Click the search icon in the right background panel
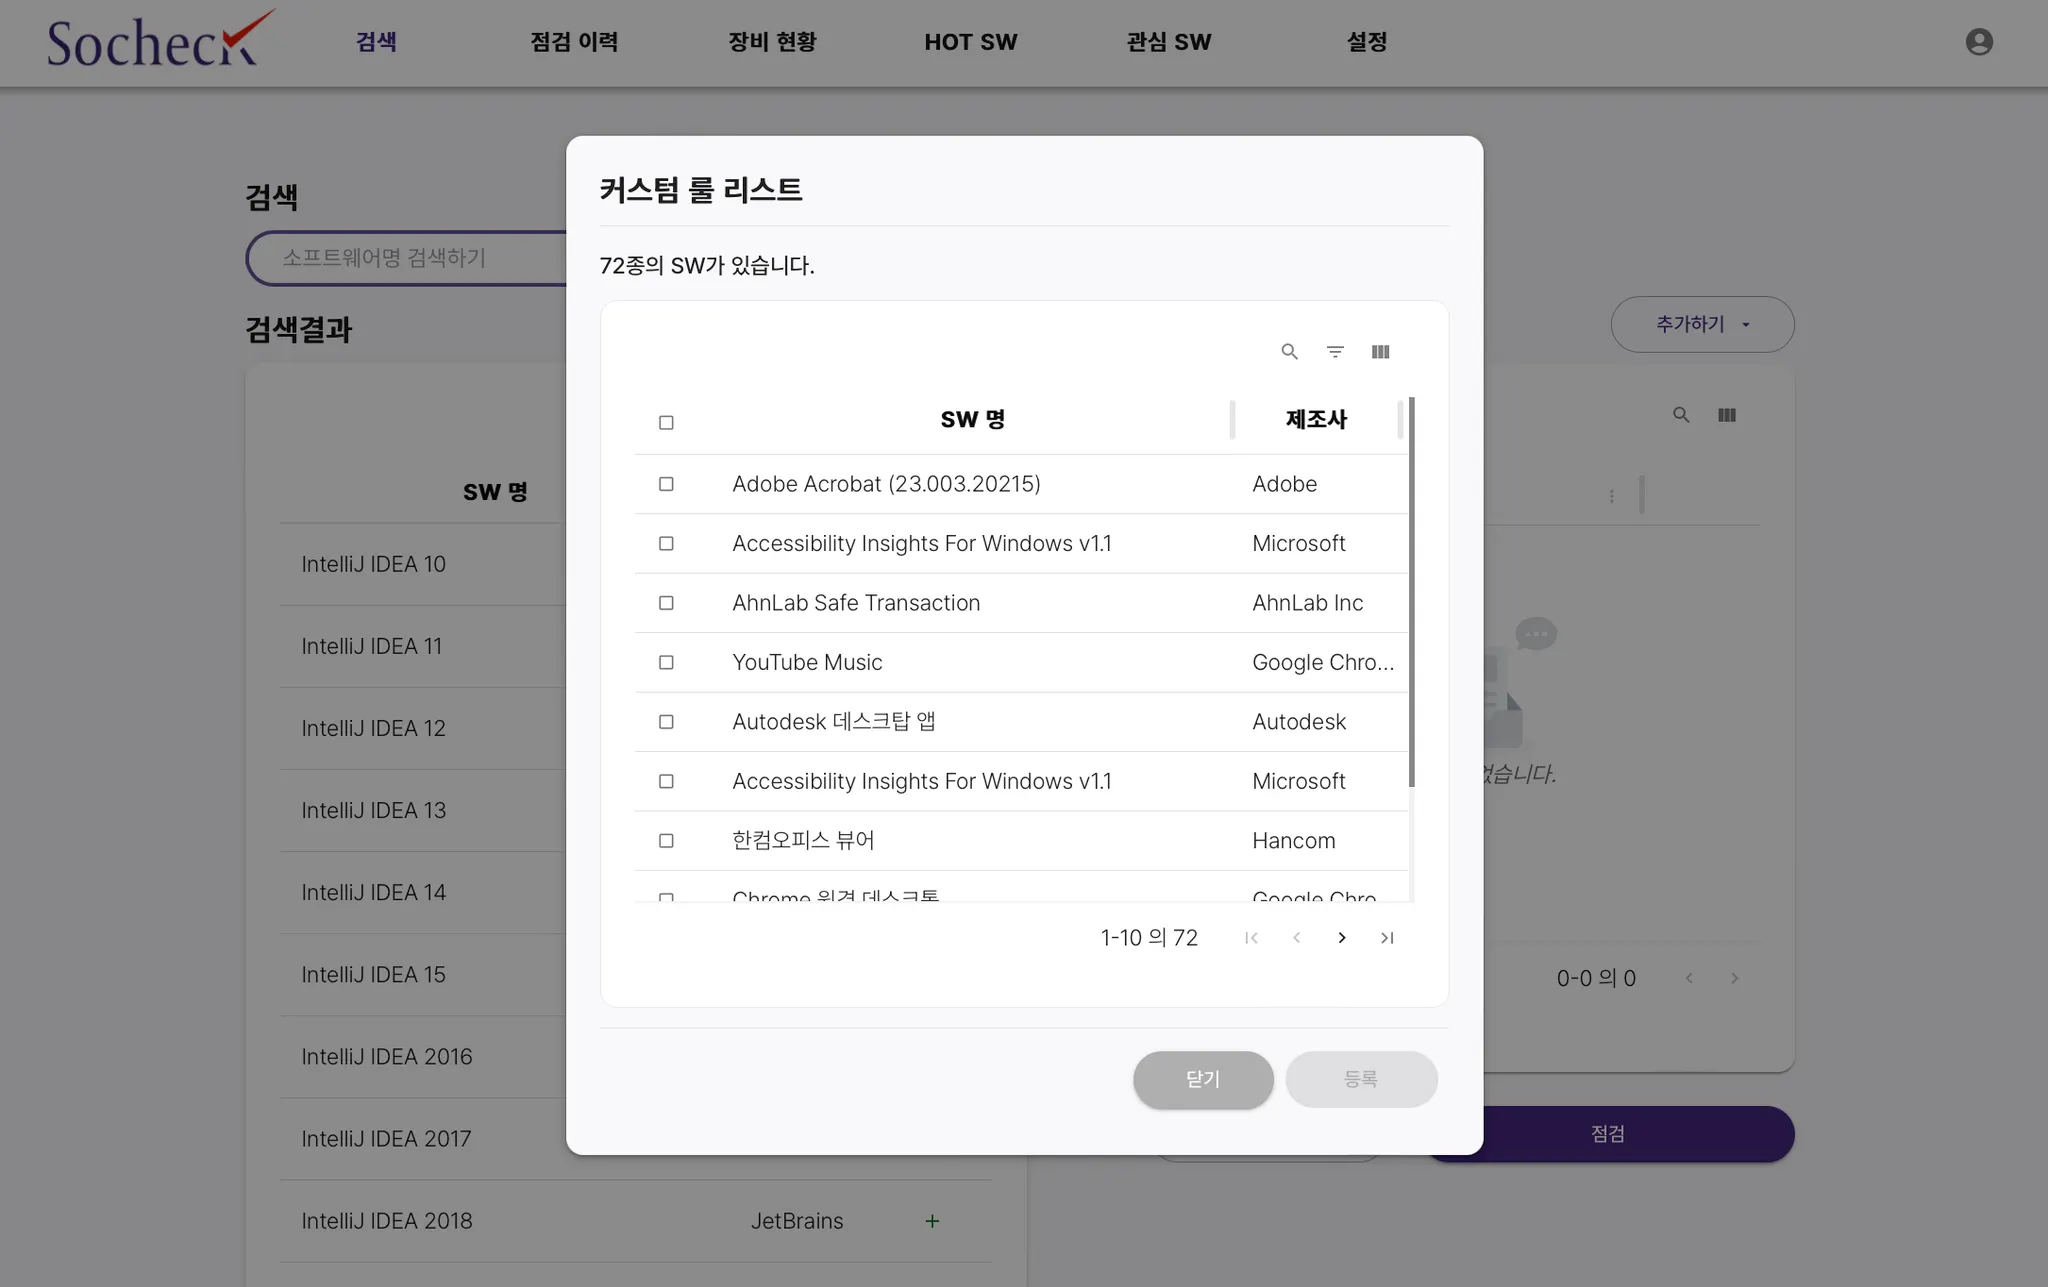The width and height of the screenshot is (2048, 1287). pos(1681,415)
